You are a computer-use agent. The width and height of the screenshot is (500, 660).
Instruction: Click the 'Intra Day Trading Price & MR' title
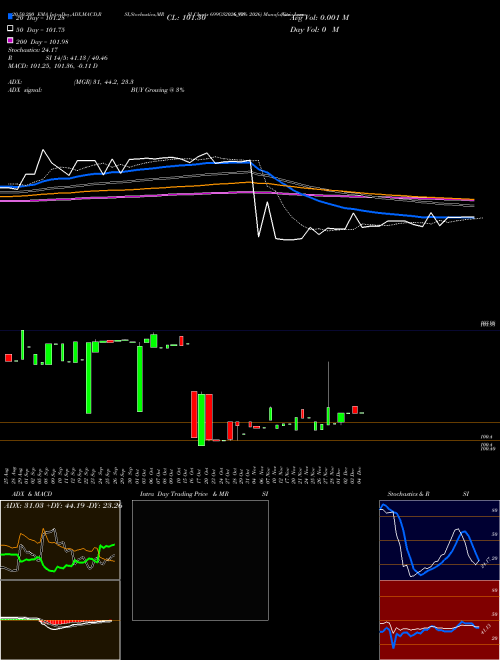(184, 494)
